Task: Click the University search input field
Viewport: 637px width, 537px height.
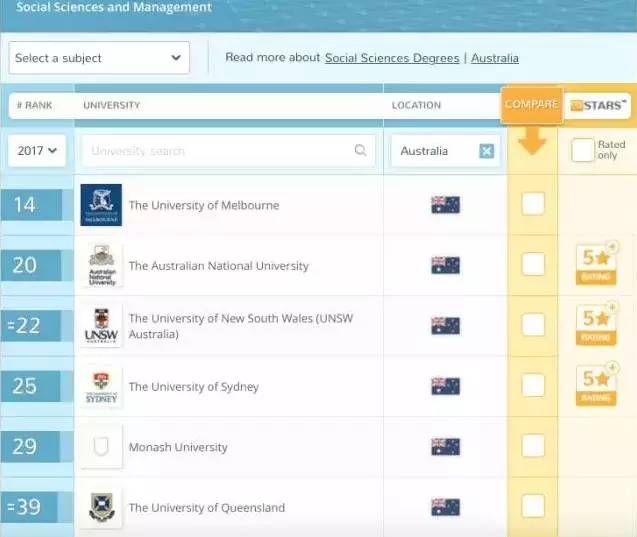Action: coord(228,151)
